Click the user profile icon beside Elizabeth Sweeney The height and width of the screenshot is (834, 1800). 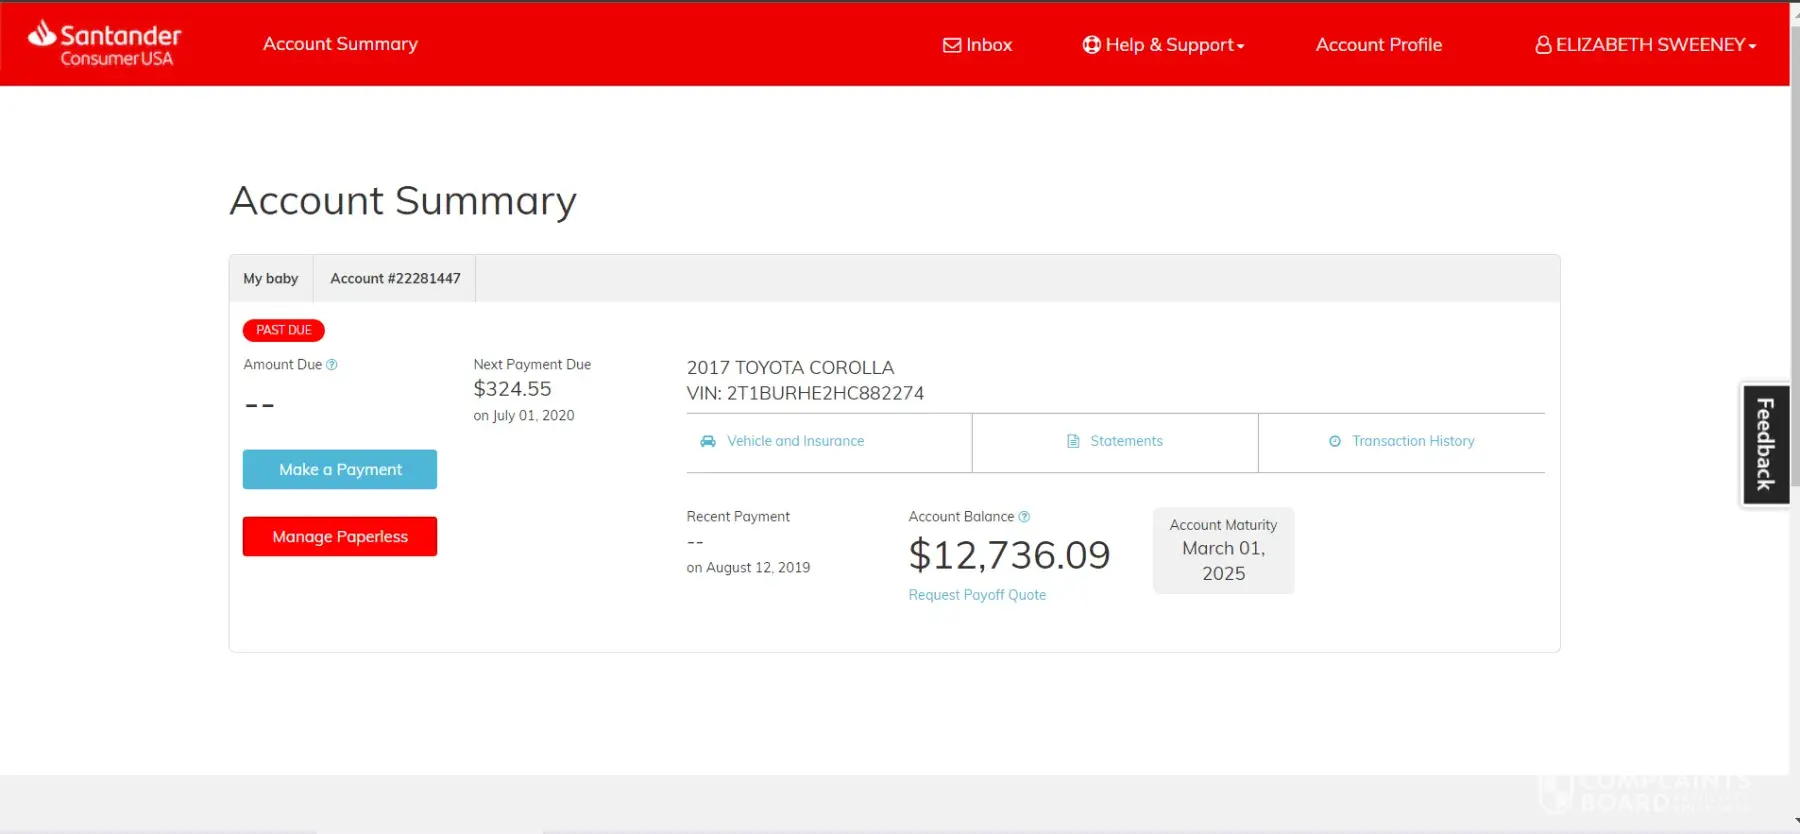click(x=1543, y=45)
